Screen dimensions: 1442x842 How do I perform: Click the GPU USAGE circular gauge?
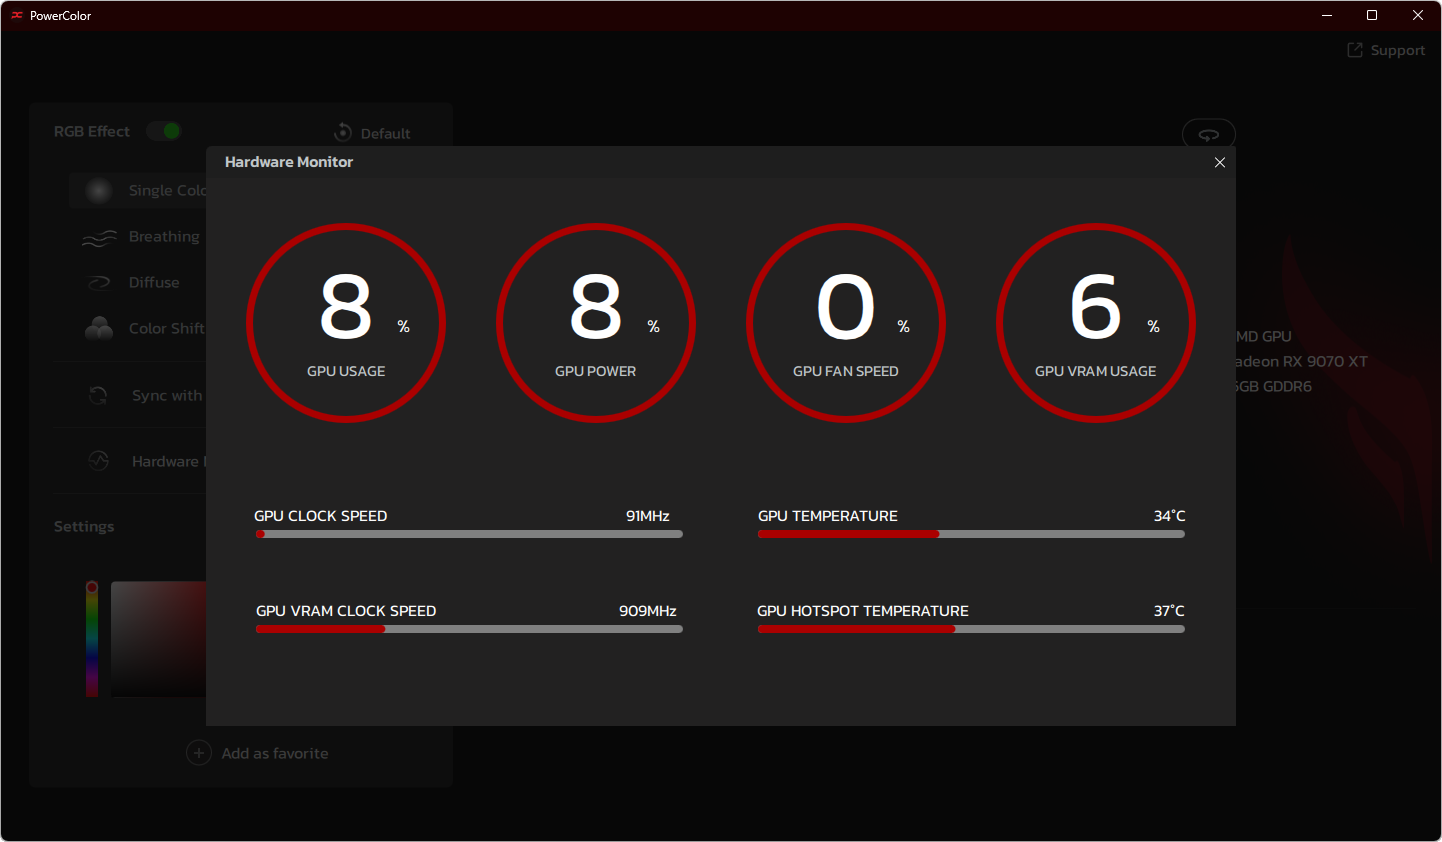point(346,323)
